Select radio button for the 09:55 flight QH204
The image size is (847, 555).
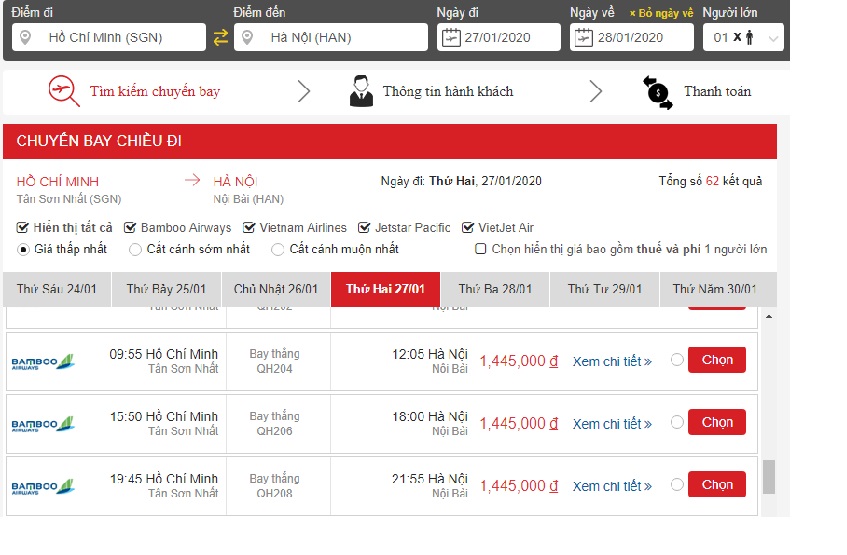click(x=677, y=360)
